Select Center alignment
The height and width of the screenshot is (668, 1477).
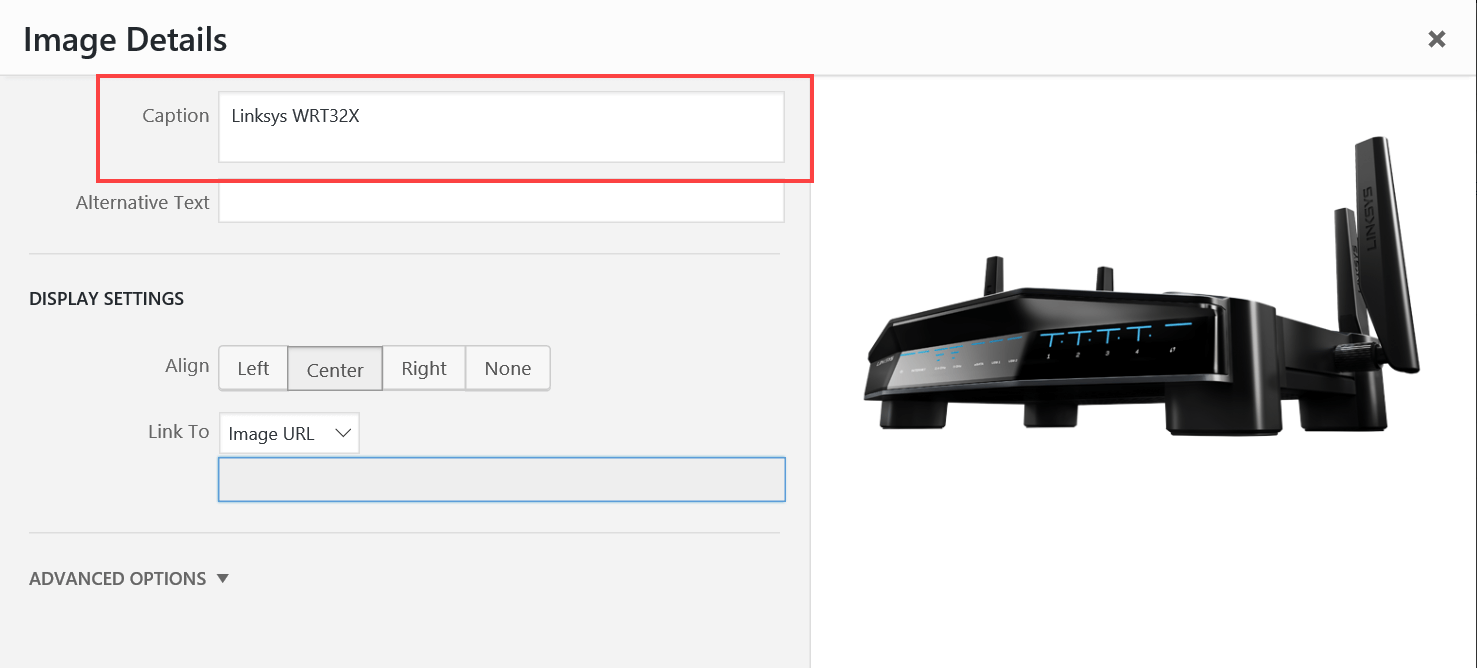(x=335, y=368)
